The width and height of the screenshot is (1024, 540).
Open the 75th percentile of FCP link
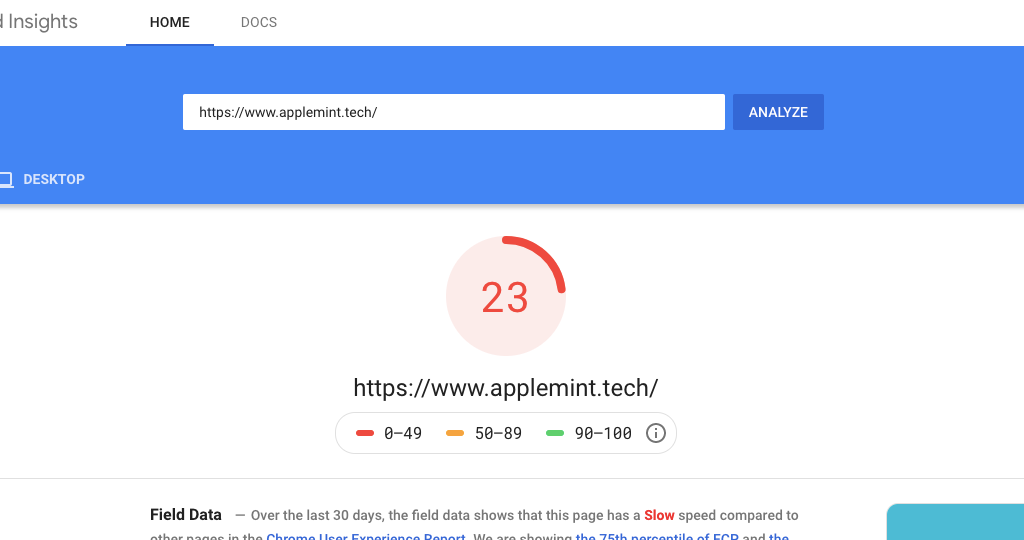(658, 537)
